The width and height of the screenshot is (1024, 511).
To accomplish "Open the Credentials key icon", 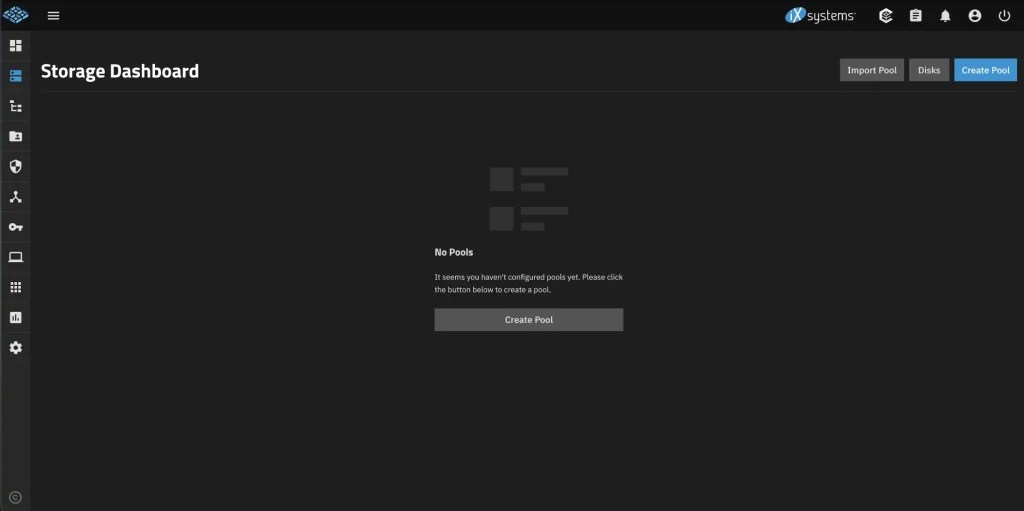I will 16,227.
